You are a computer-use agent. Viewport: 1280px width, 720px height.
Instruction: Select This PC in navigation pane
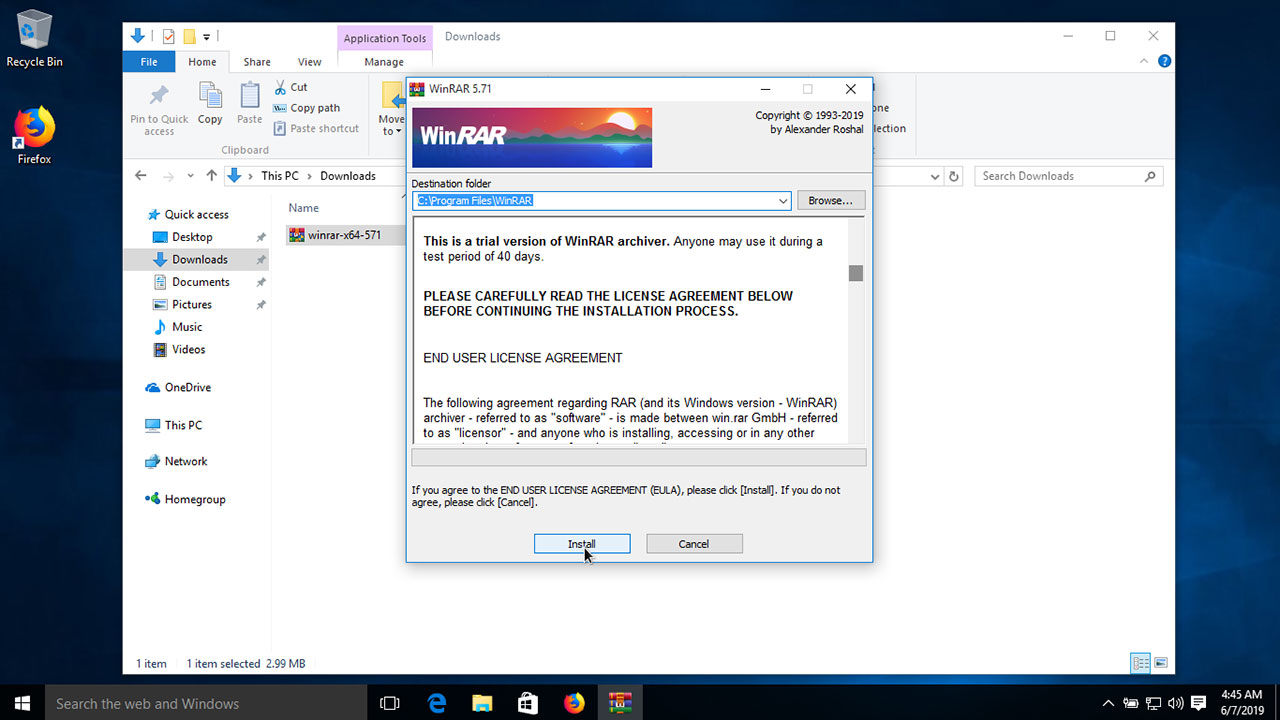point(183,425)
